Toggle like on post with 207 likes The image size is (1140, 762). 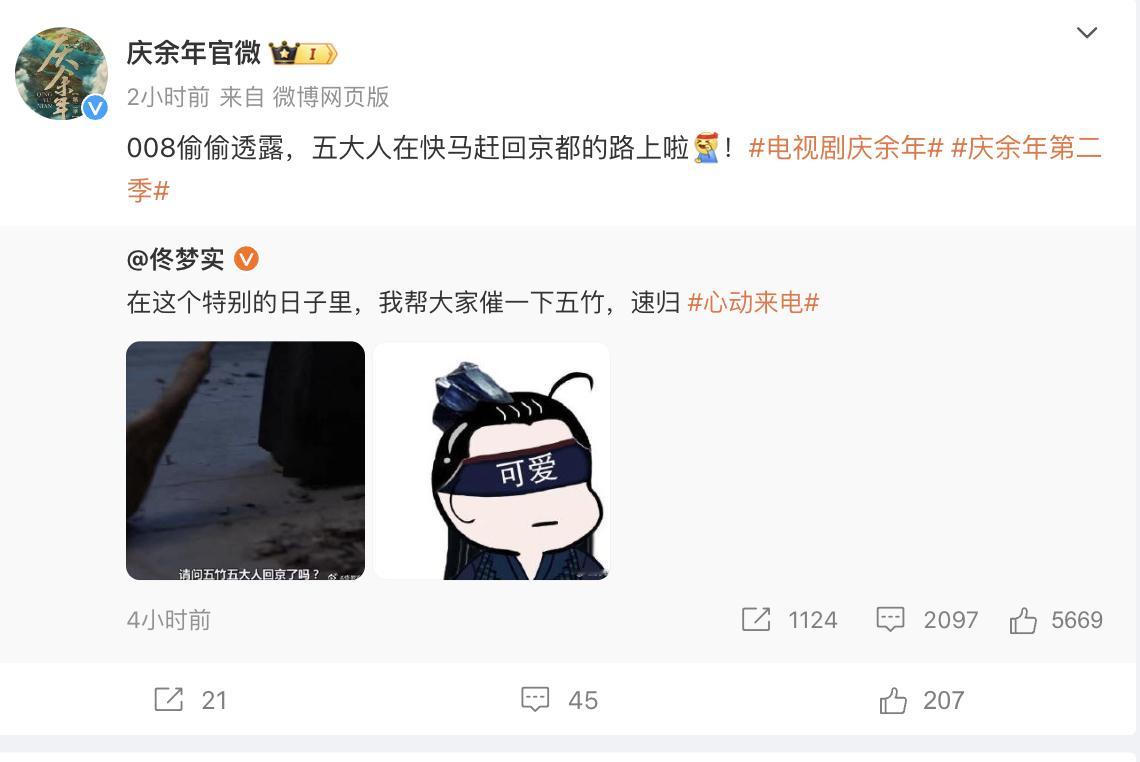click(893, 700)
